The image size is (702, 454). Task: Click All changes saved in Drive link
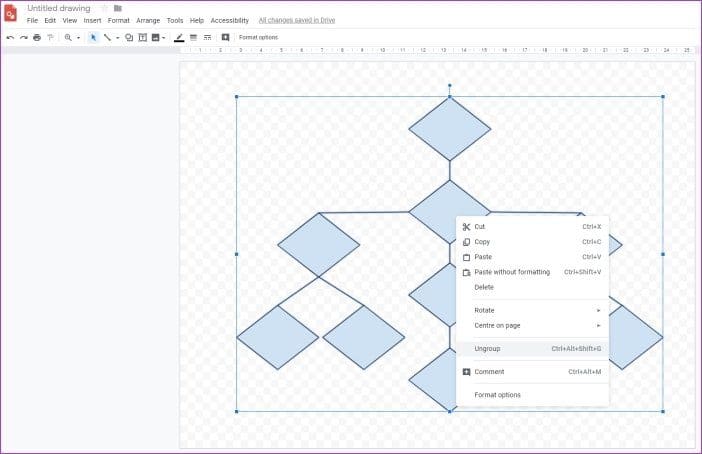[297, 20]
